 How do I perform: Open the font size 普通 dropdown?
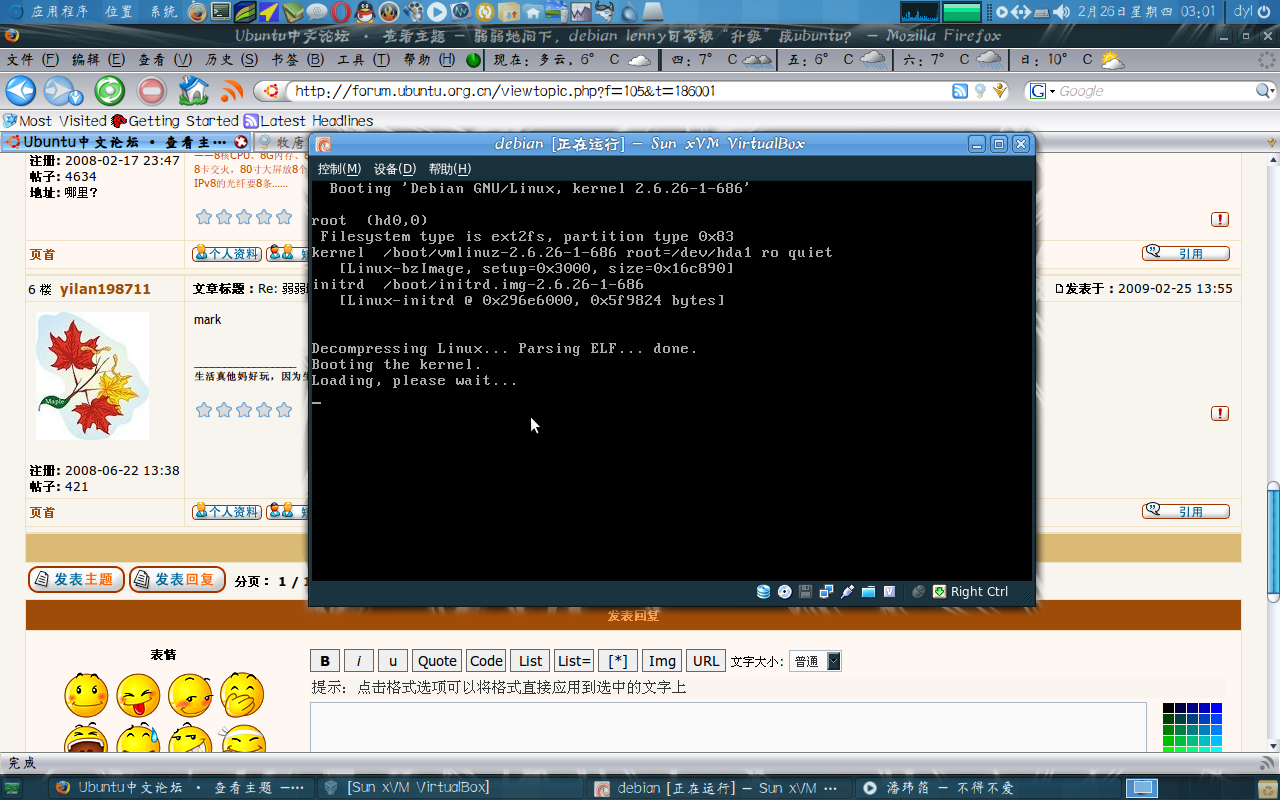pyautogui.click(x=816, y=661)
